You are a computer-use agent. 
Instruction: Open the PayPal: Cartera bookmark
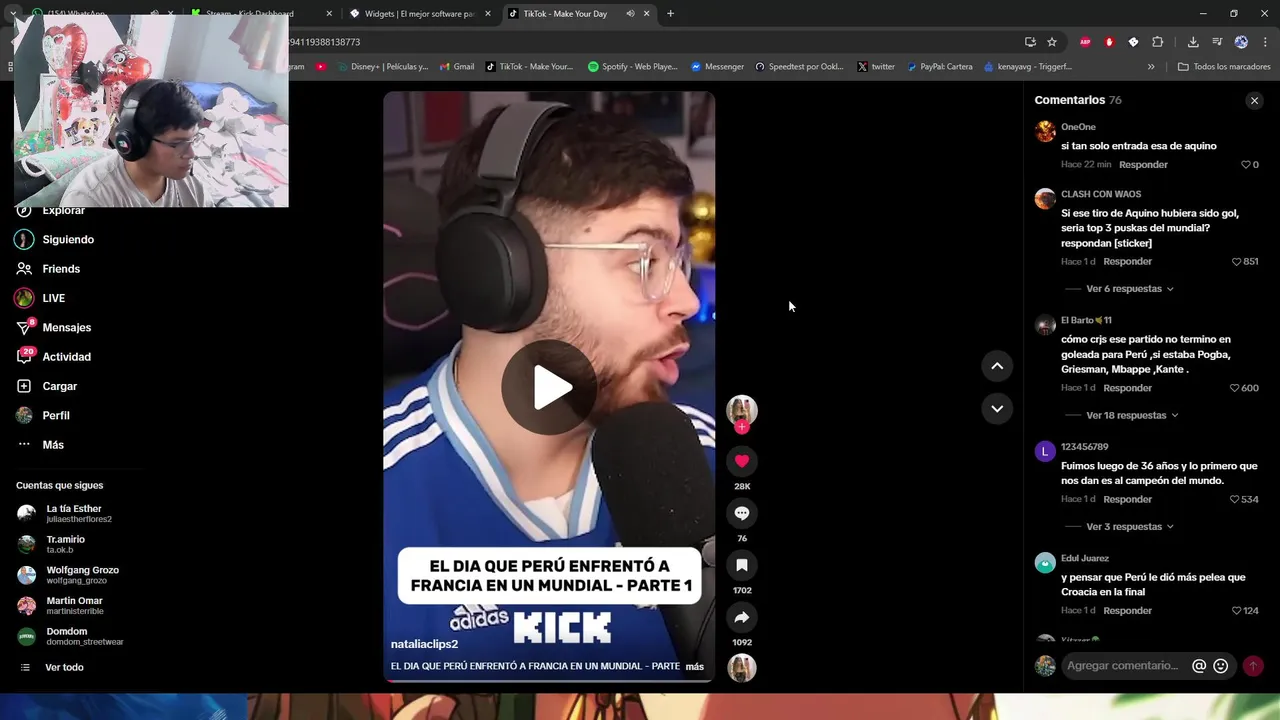click(940, 67)
